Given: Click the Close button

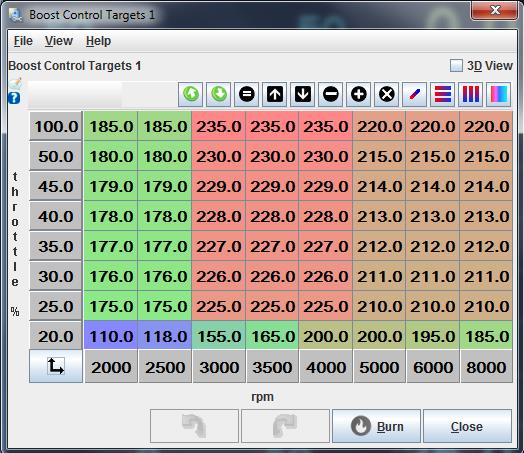Looking at the screenshot, I should 467,426.
